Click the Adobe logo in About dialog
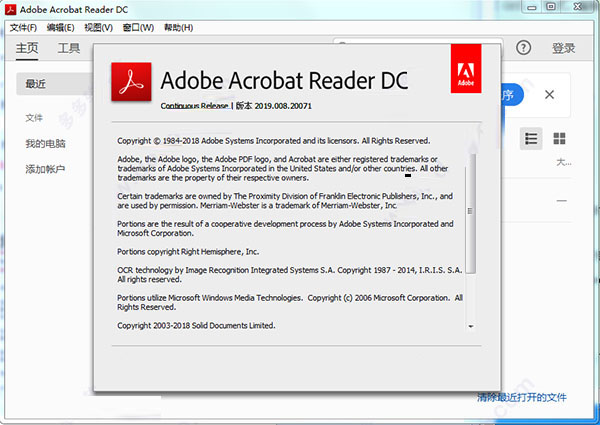 coord(466,68)
